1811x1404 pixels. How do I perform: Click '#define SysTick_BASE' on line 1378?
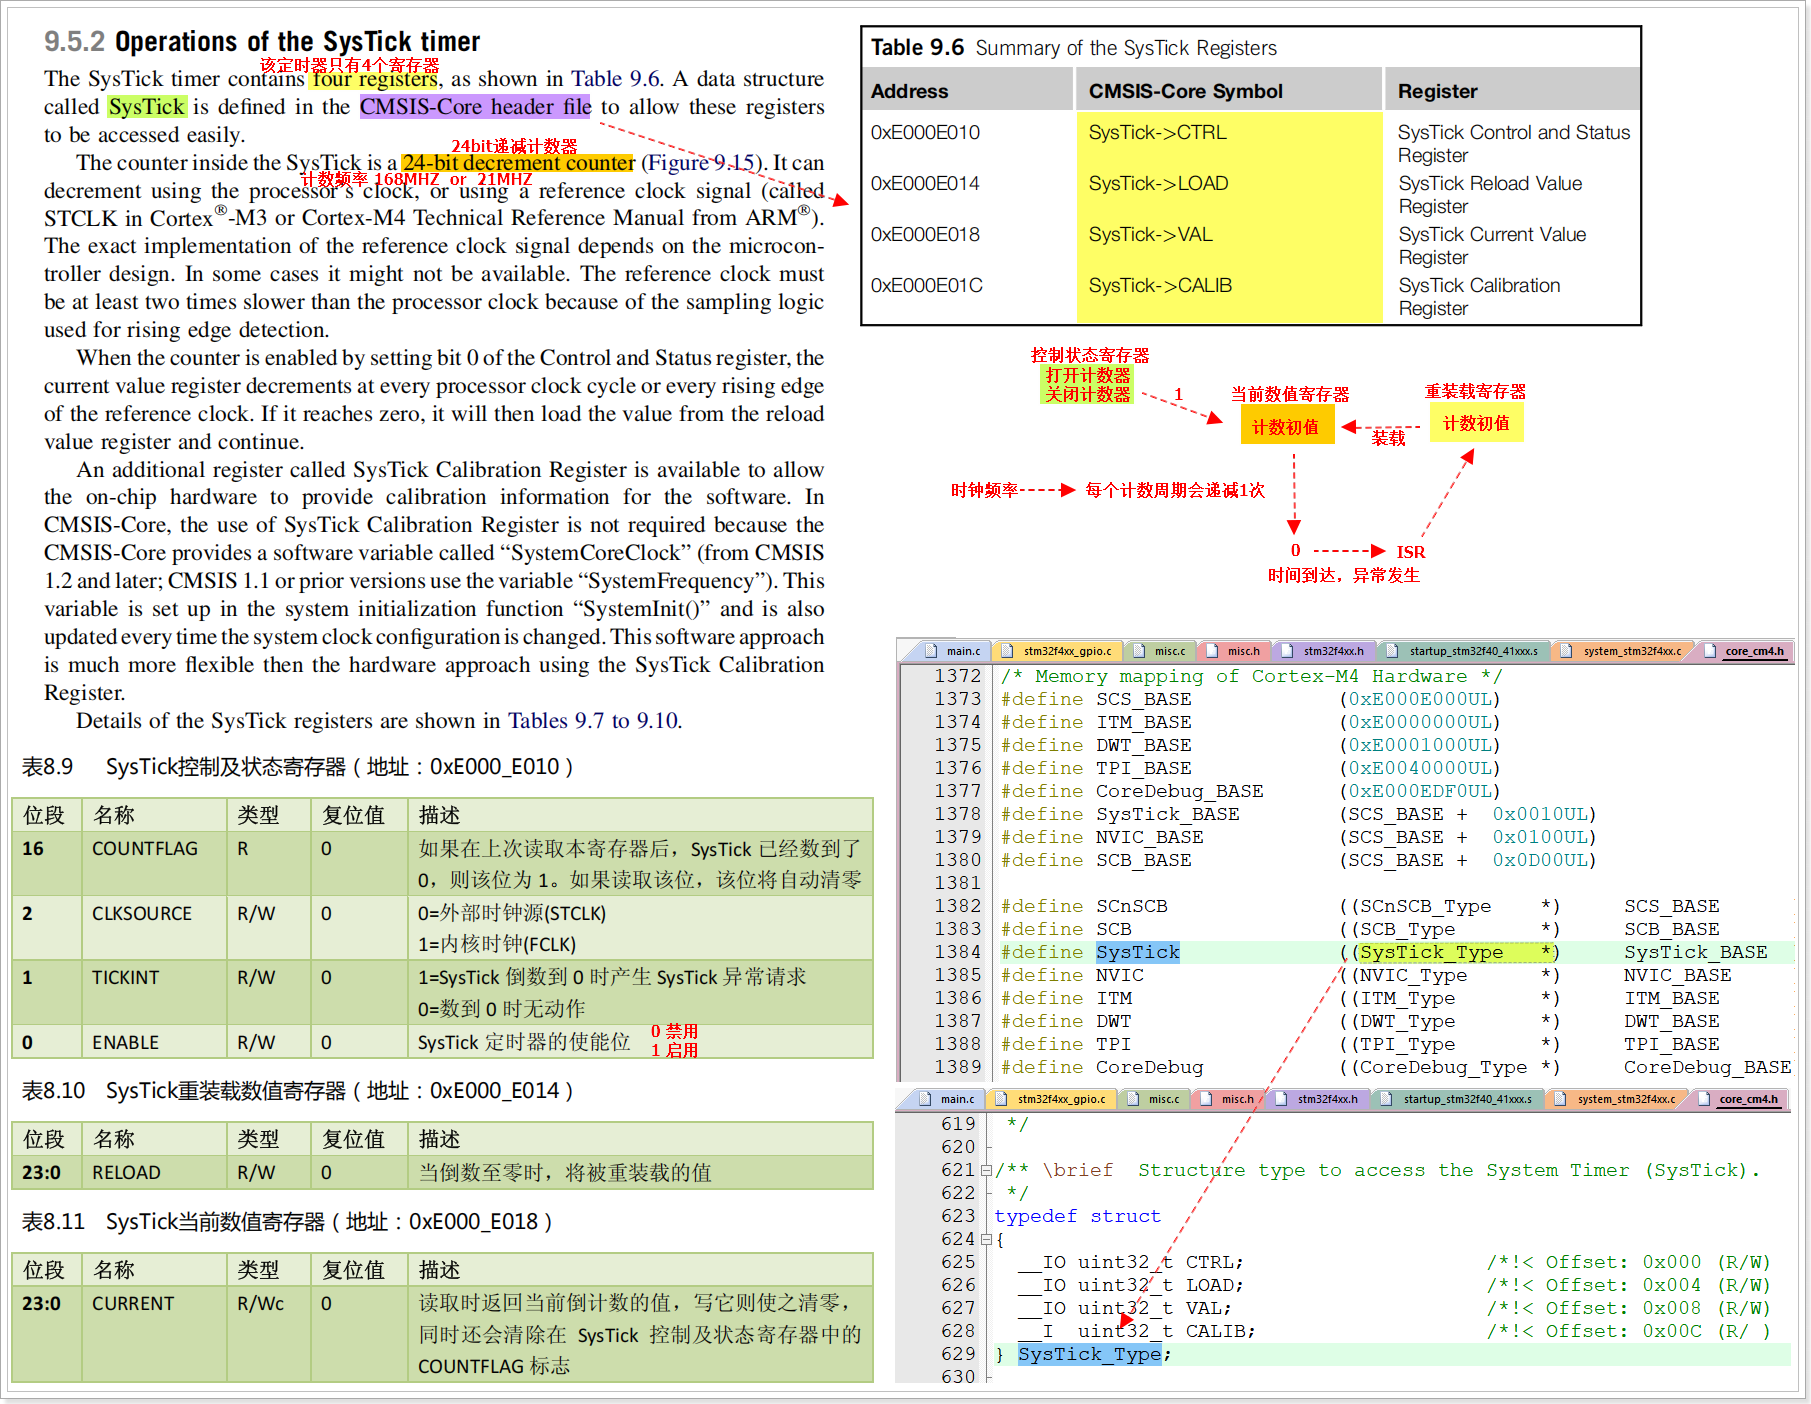pyautogui.click(x=1120, y=814)
